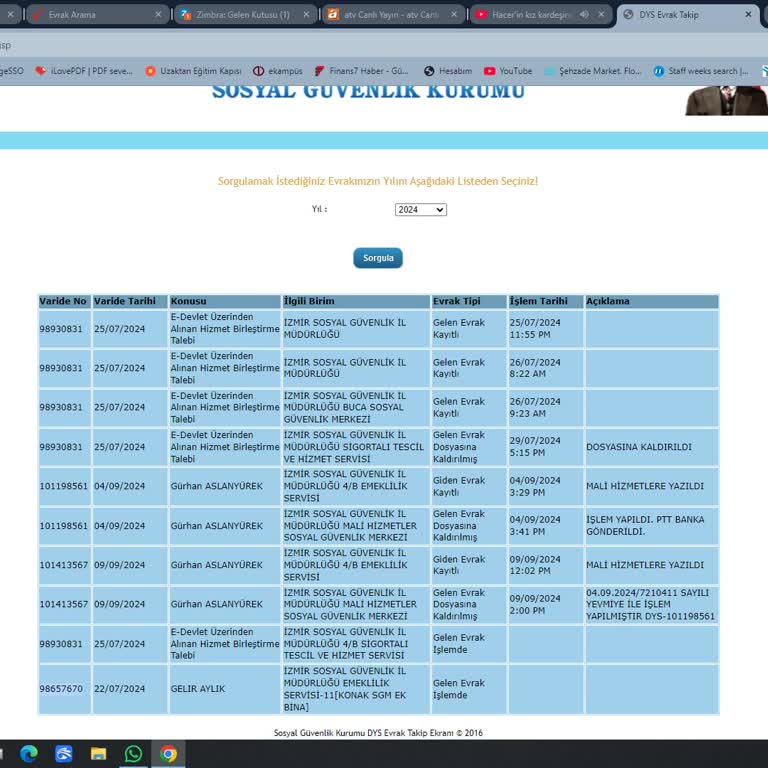The image size is (768, 768).
Task: Switch to atv Canlı Yayın tab
Action: (393, 15)
